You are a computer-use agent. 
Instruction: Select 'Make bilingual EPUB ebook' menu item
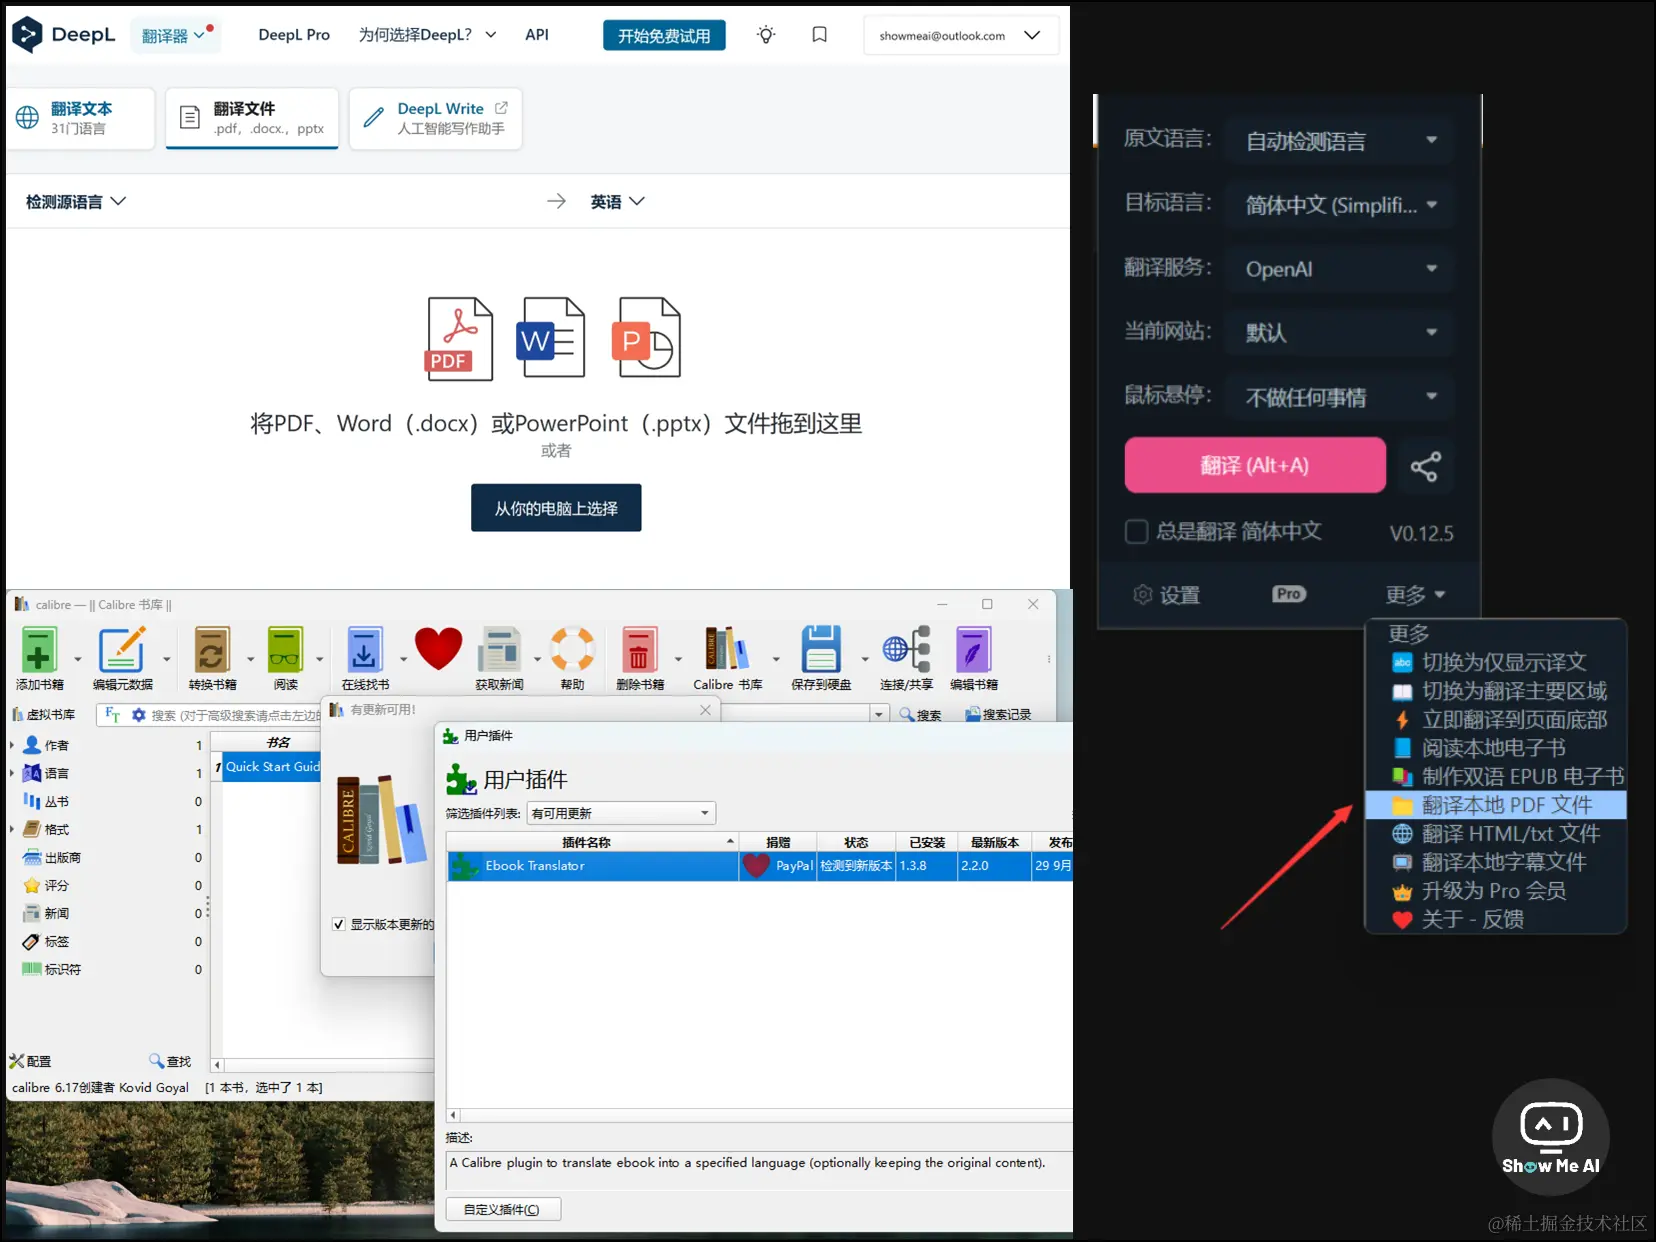coord(1496,776)
